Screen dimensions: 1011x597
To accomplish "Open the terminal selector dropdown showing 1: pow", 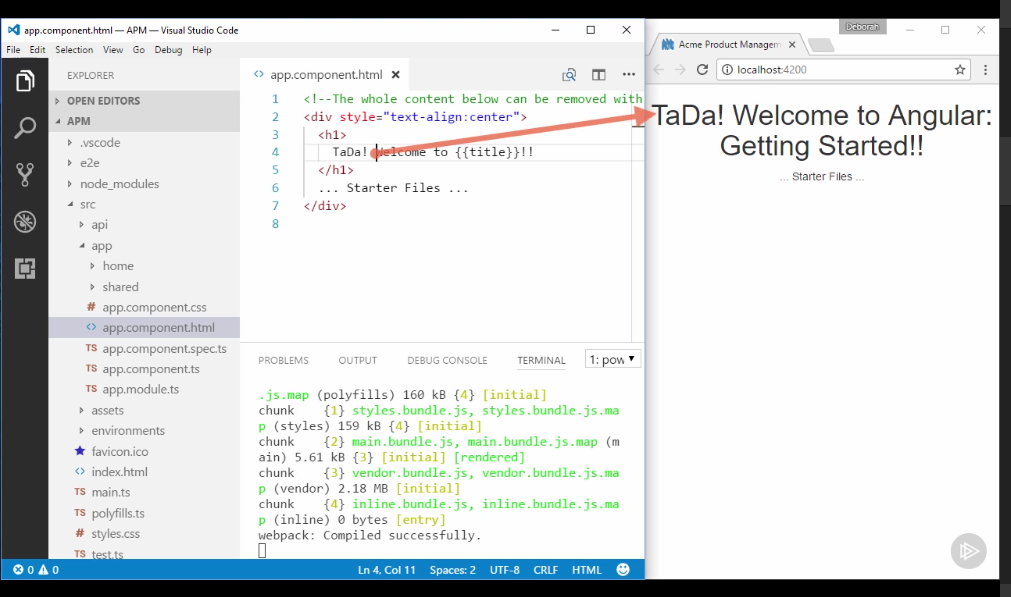I will 611,358.
